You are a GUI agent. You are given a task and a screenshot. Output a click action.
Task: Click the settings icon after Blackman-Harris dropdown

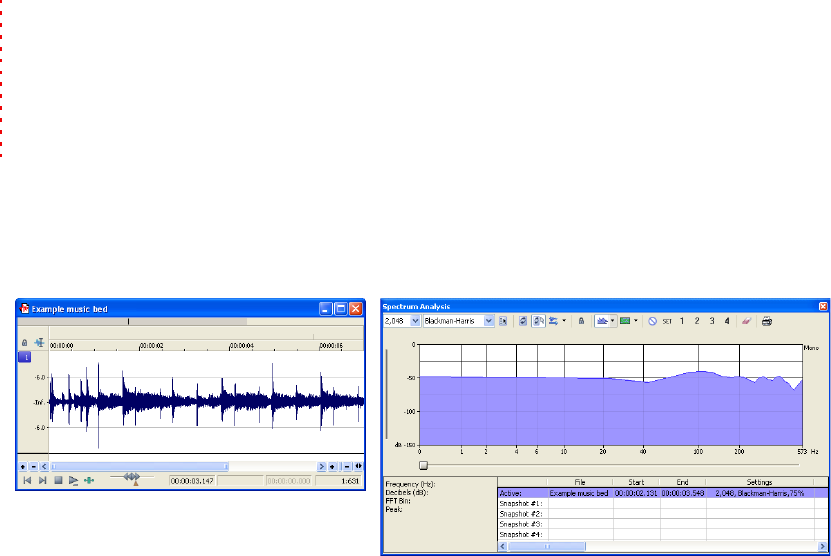(503, 321)
